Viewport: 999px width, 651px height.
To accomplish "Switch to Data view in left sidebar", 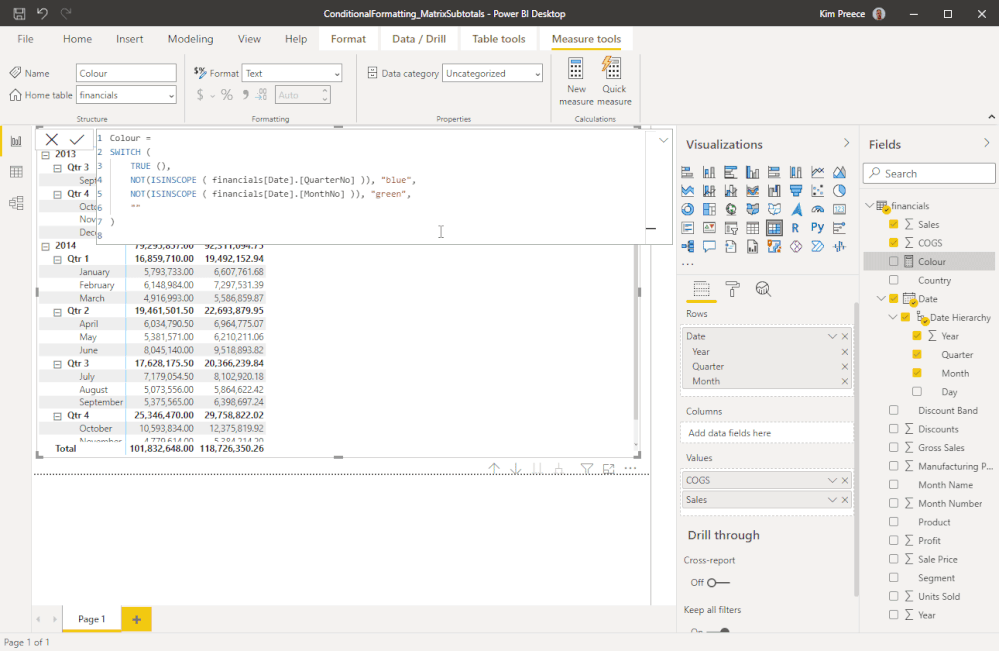I will 16,172.
